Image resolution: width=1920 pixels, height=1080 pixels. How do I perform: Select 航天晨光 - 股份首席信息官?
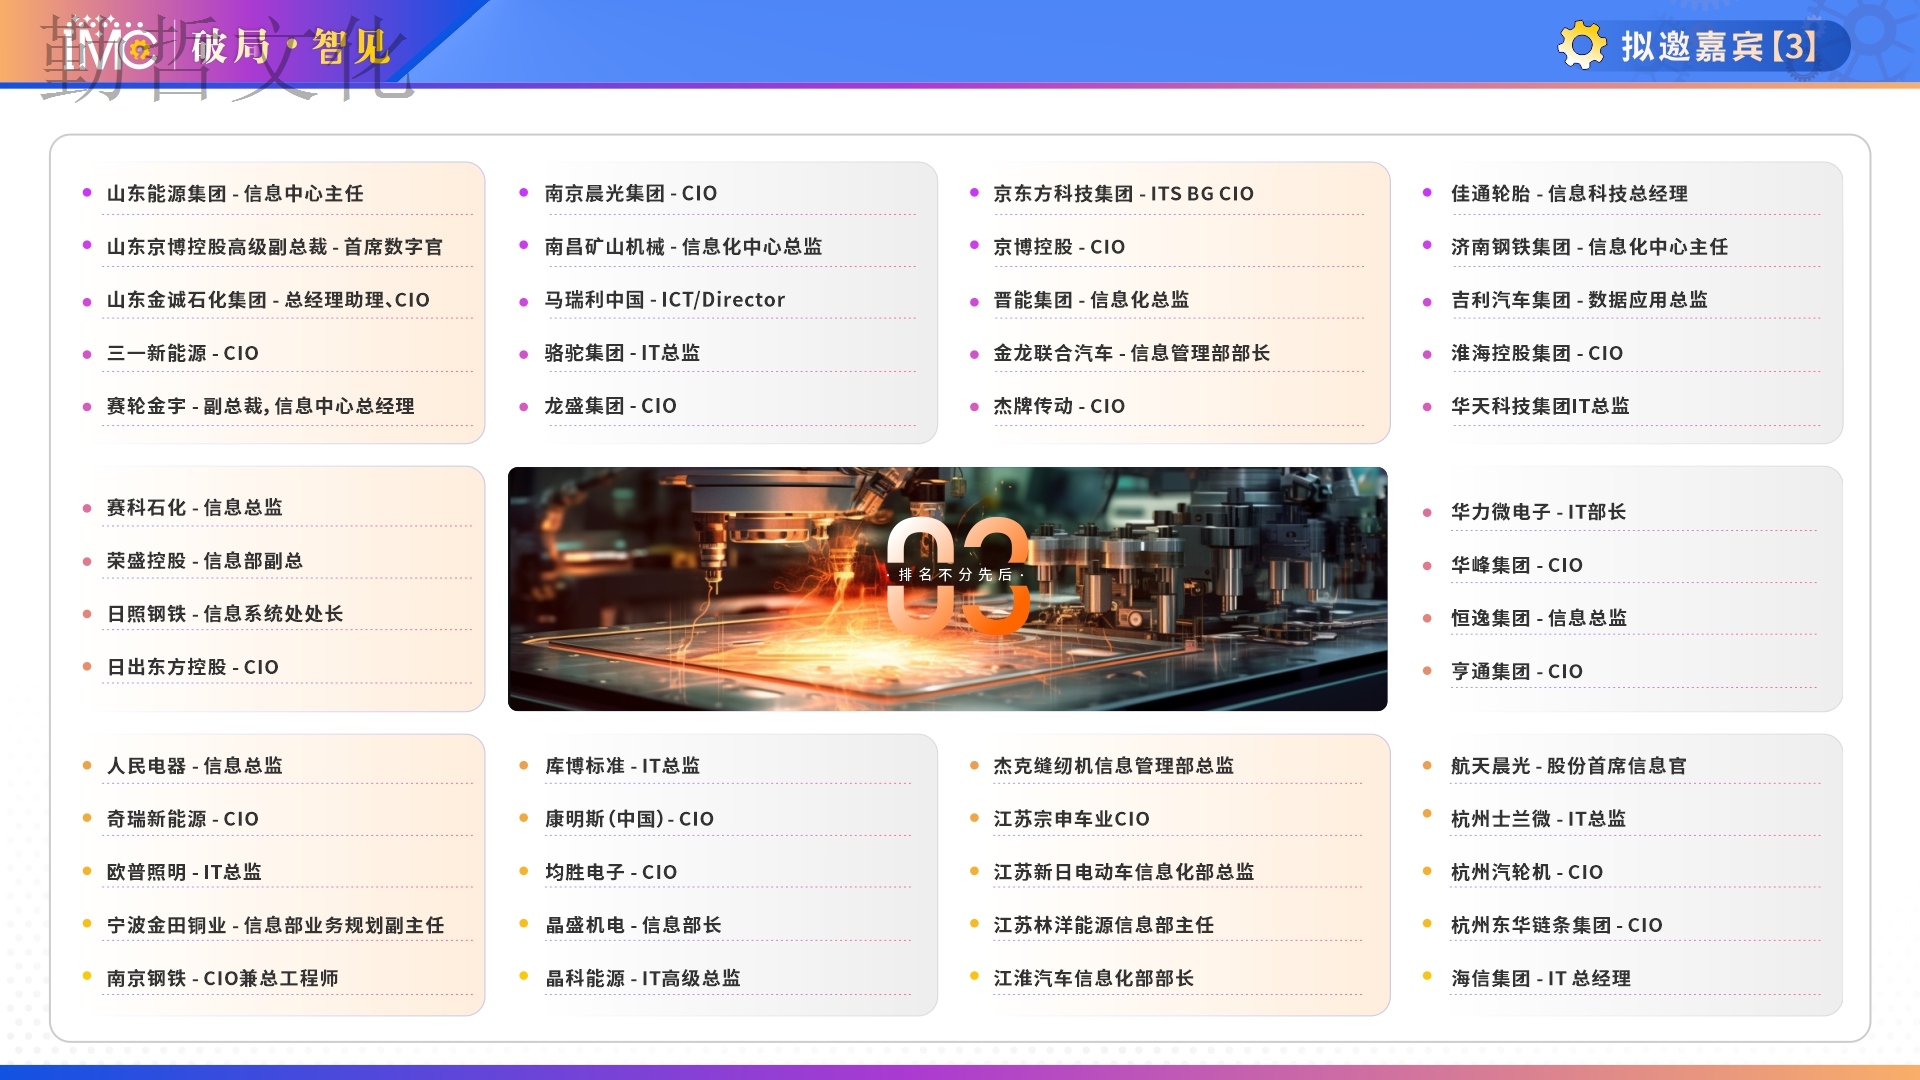[1569, 766]
